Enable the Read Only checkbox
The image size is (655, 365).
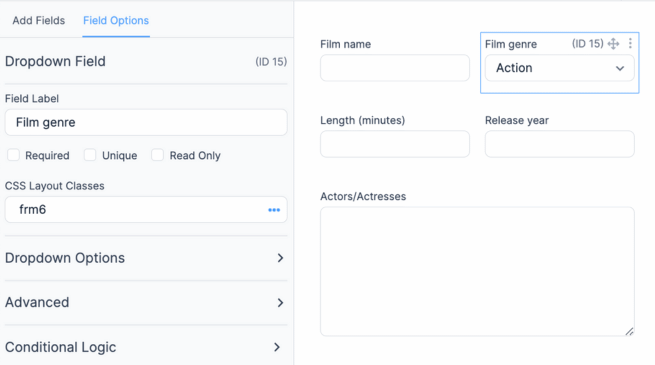tap(157, 155)
